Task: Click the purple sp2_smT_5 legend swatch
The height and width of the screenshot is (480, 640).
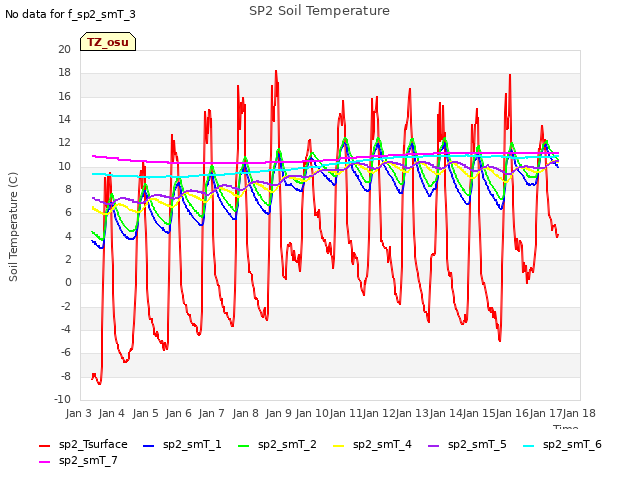Action: [433, 446]
